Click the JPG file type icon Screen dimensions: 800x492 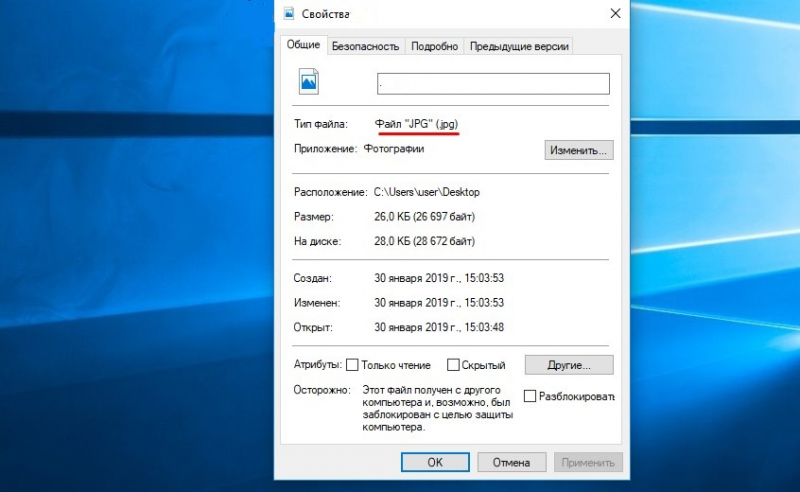point(309,82)
